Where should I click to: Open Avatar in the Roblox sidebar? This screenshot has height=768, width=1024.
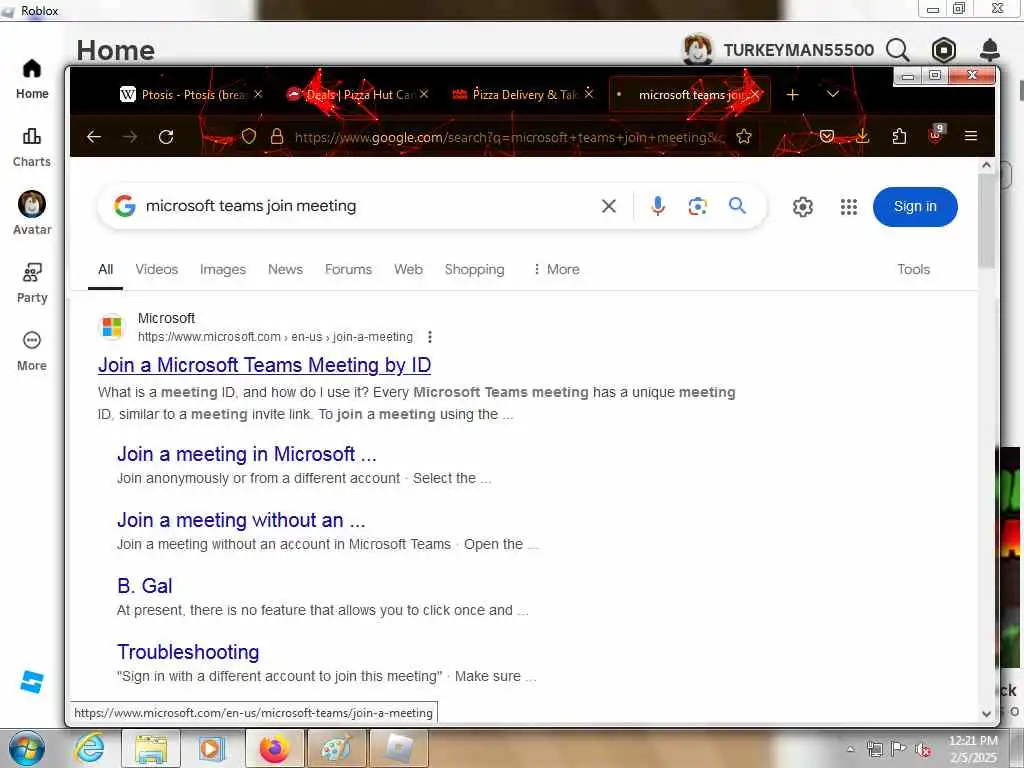point(32,214)
